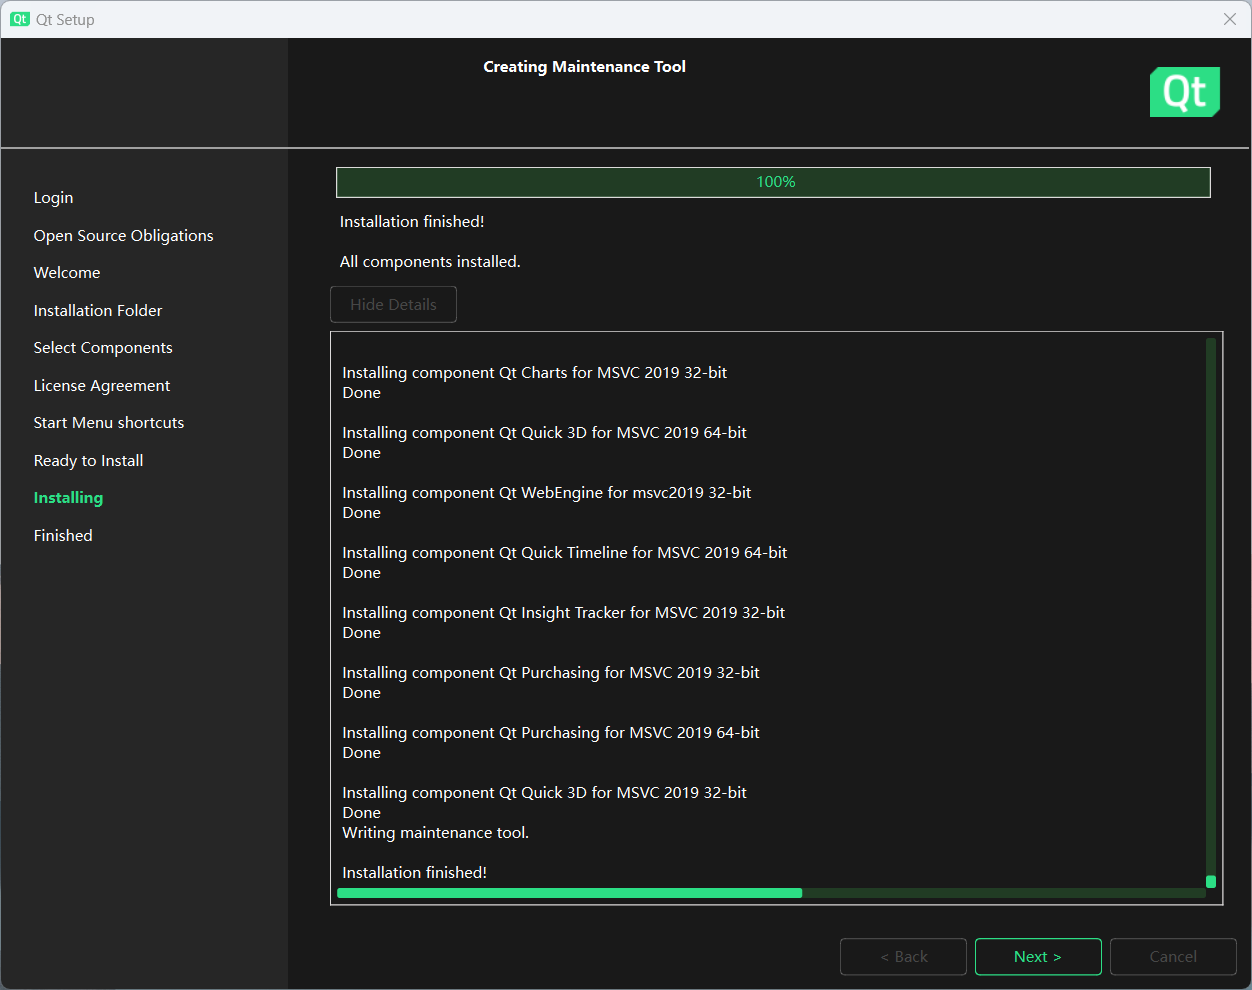1252x990 pixels.
Task: Select the License Agreement step
Action: click(x=102, y=386)
